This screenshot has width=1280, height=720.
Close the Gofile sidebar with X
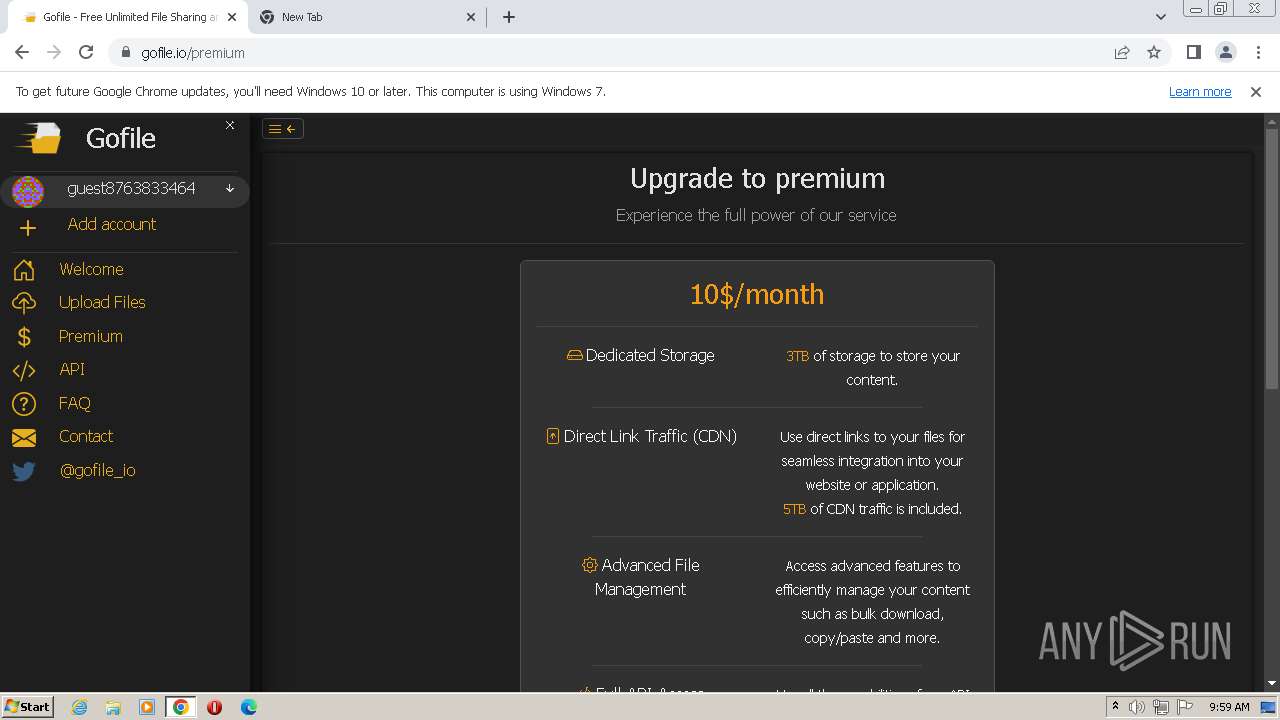point(230,125)
